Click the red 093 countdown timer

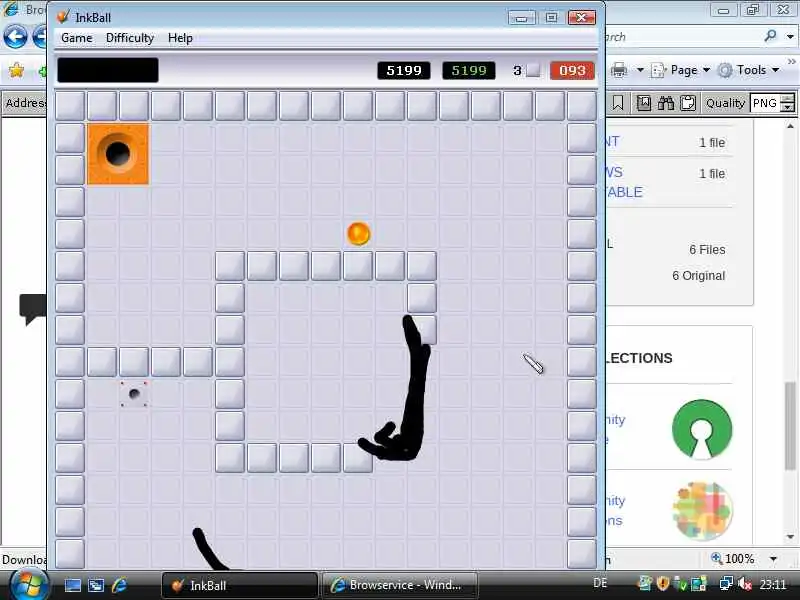(572, 70)
